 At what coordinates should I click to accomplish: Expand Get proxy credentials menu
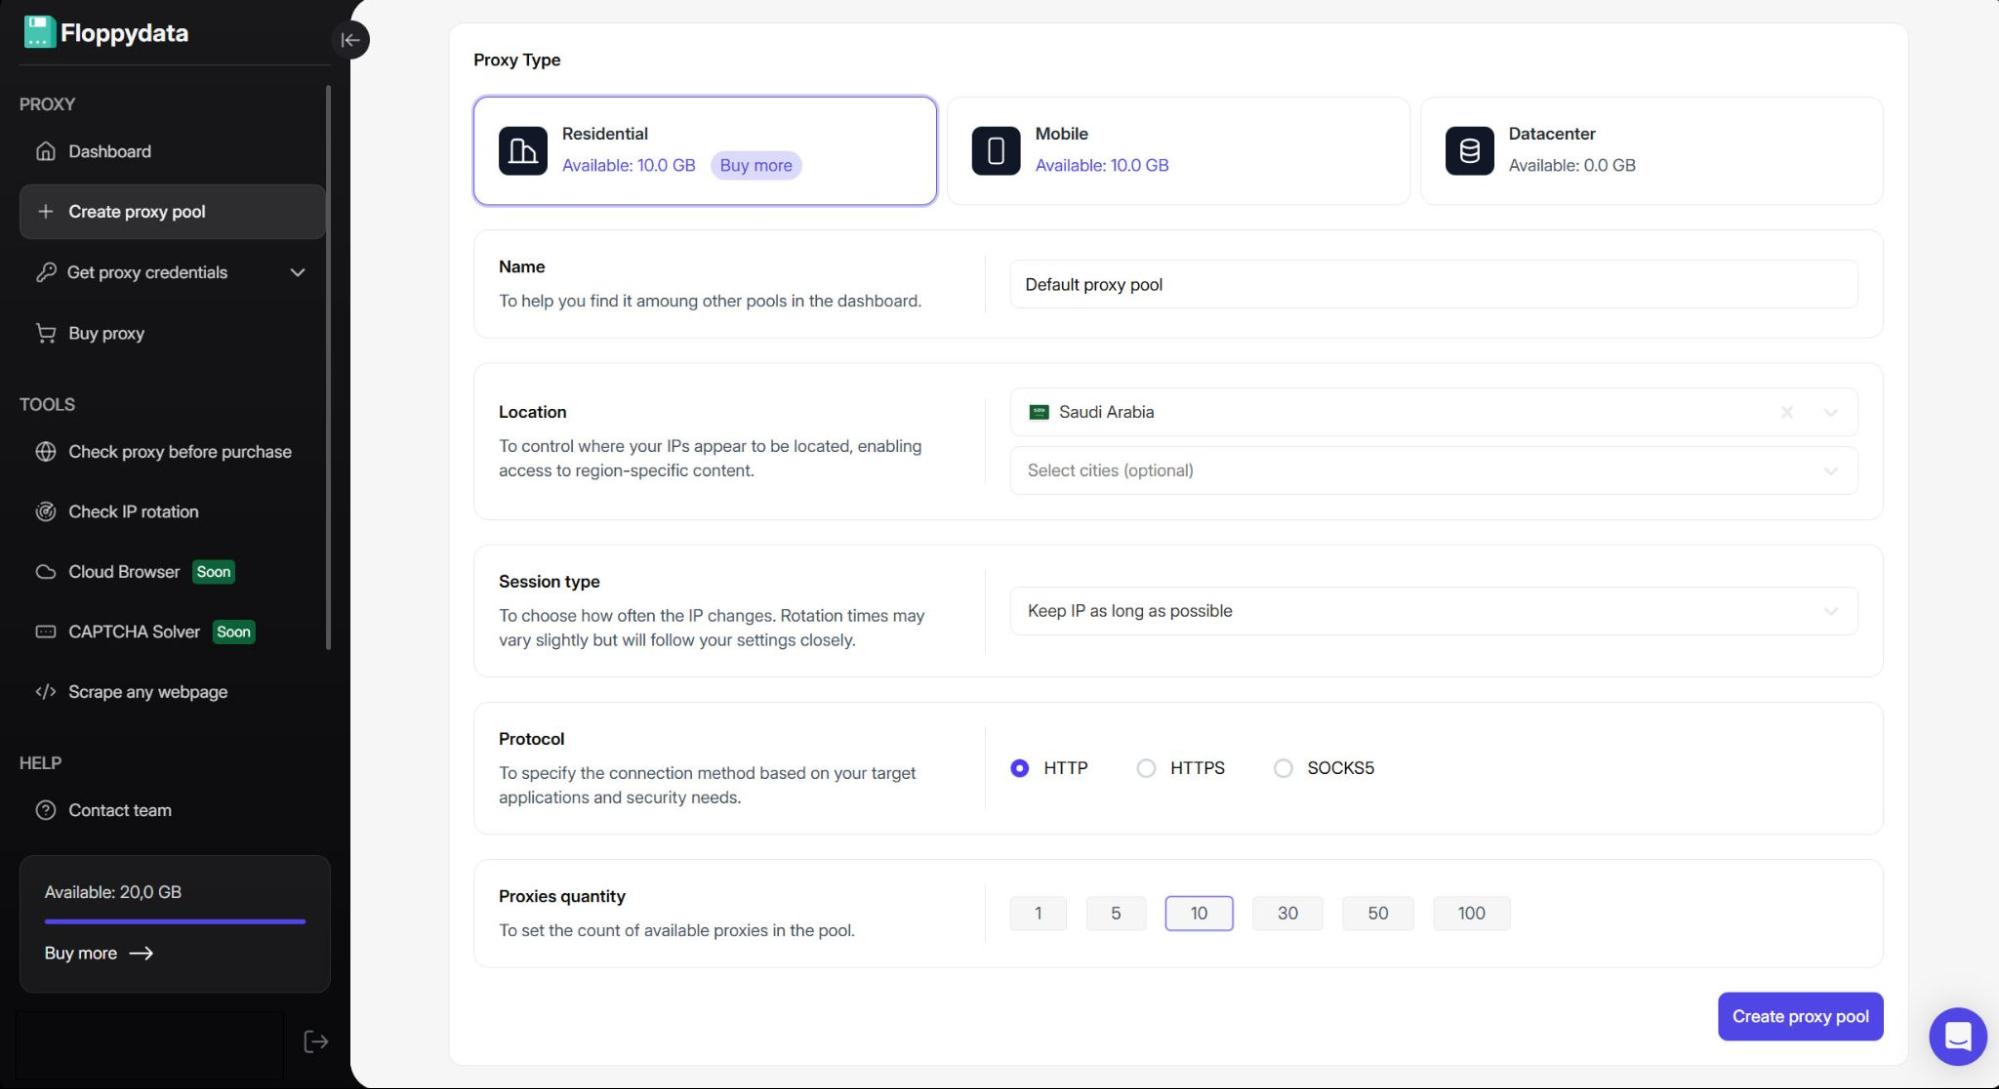pyautogui.click(x=172, y=272)
